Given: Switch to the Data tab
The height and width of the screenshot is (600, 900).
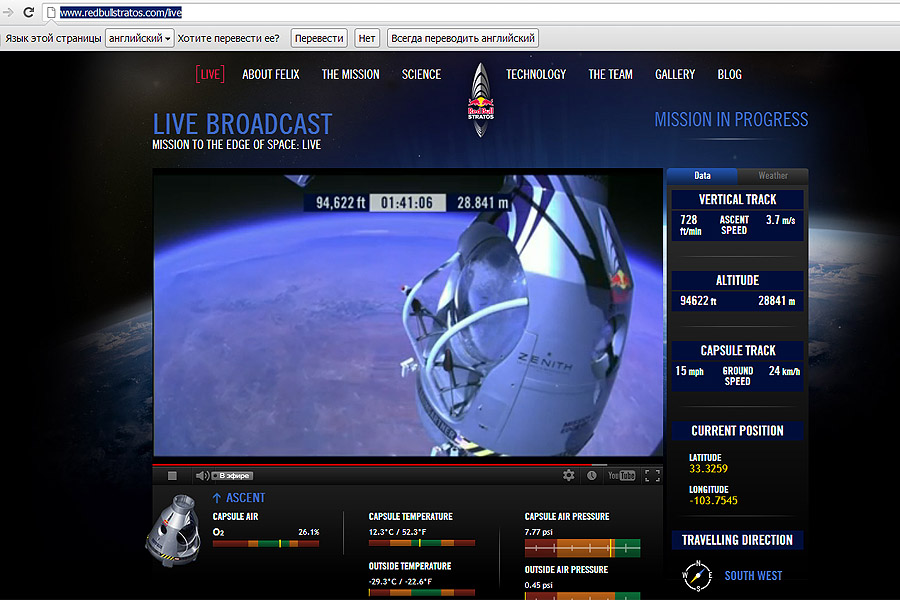Looking at the screenshot, I should coord(702,176).
